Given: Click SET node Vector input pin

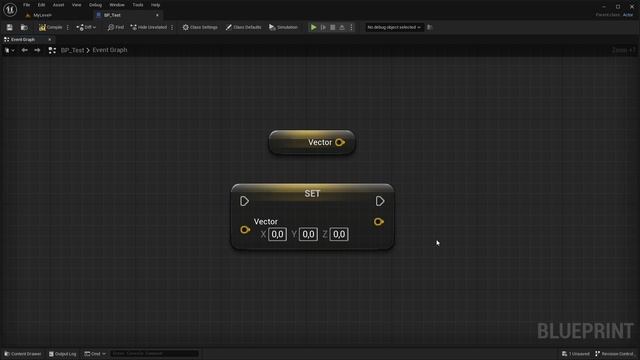Looking at the screenshot, I should (x=245, y=230).
